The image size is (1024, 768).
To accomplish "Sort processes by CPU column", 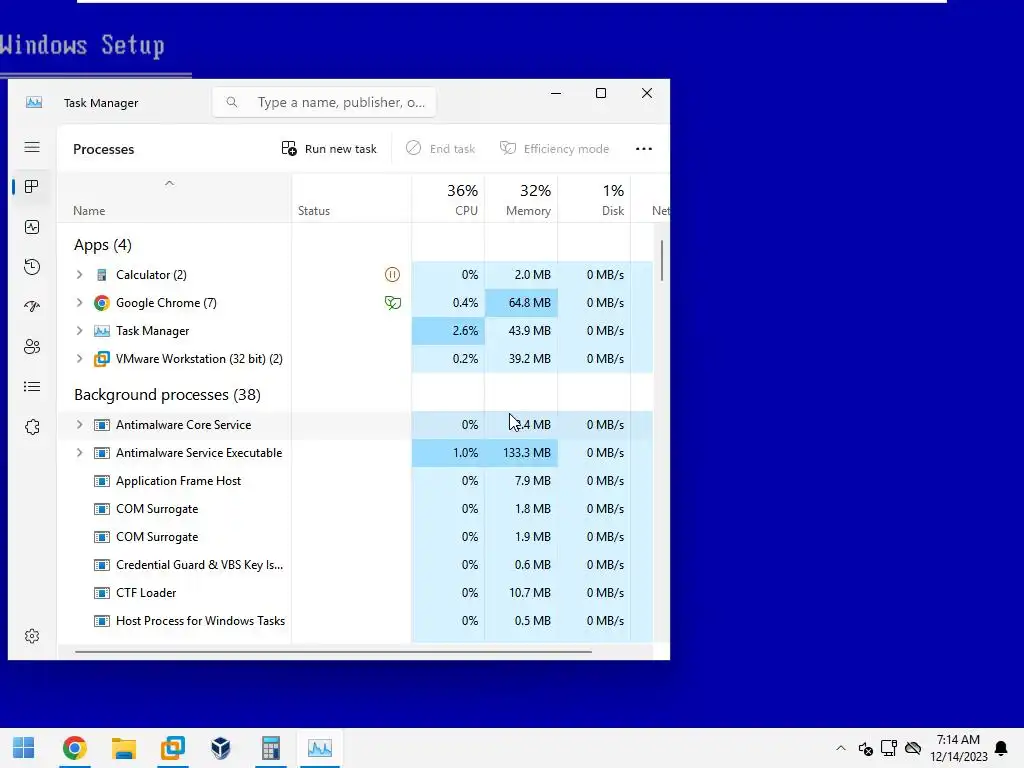I will point(448,199).
